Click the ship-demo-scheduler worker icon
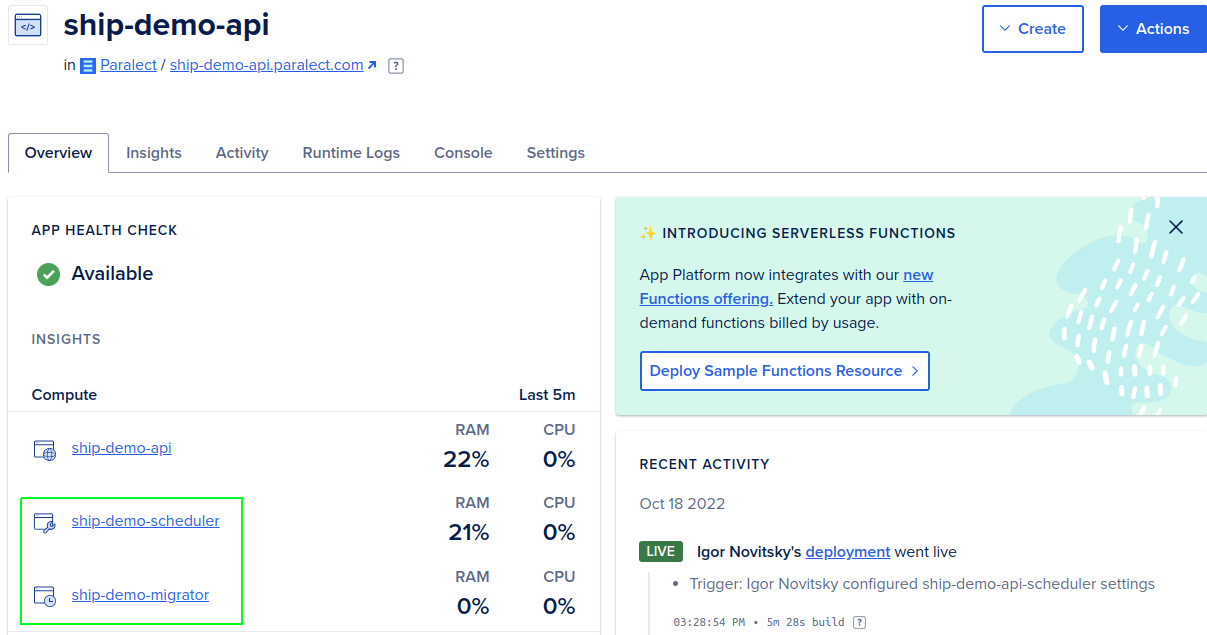This screenshot has width=1207, height=635. tap(45, 522)
